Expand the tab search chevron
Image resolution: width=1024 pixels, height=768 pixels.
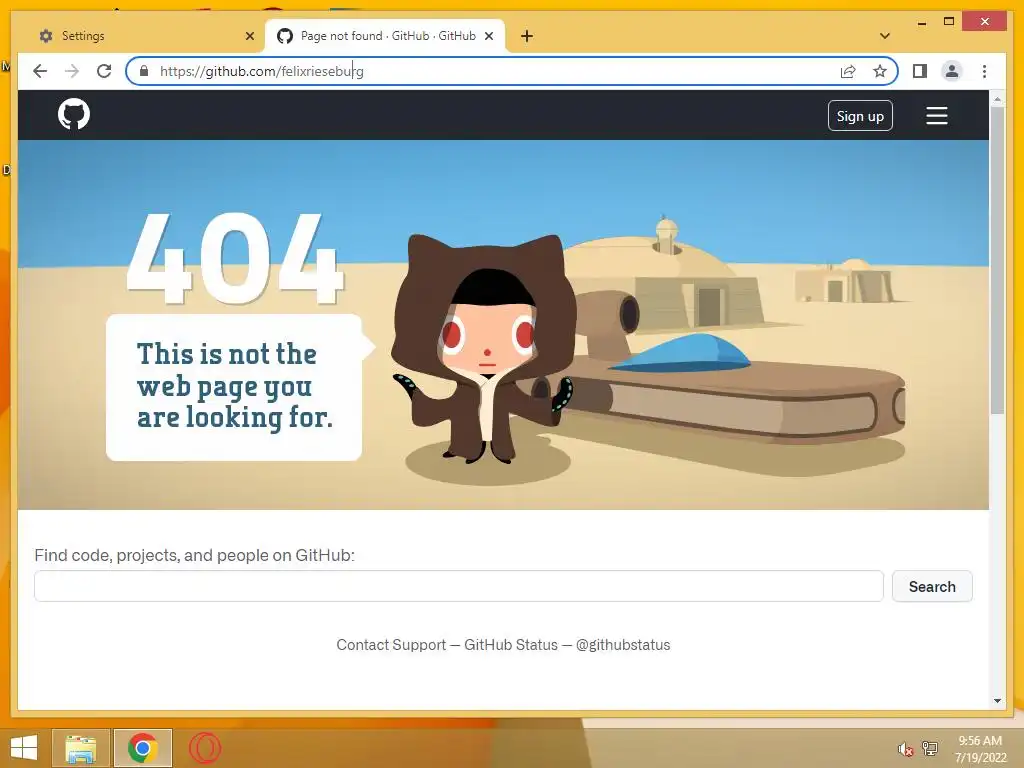[885, 36]
